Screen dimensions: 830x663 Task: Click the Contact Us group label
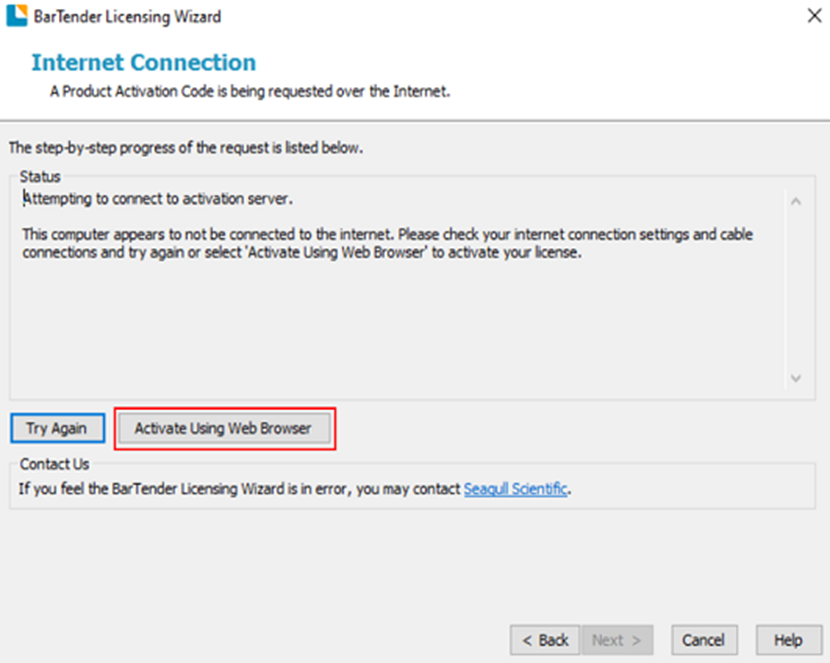54,464
